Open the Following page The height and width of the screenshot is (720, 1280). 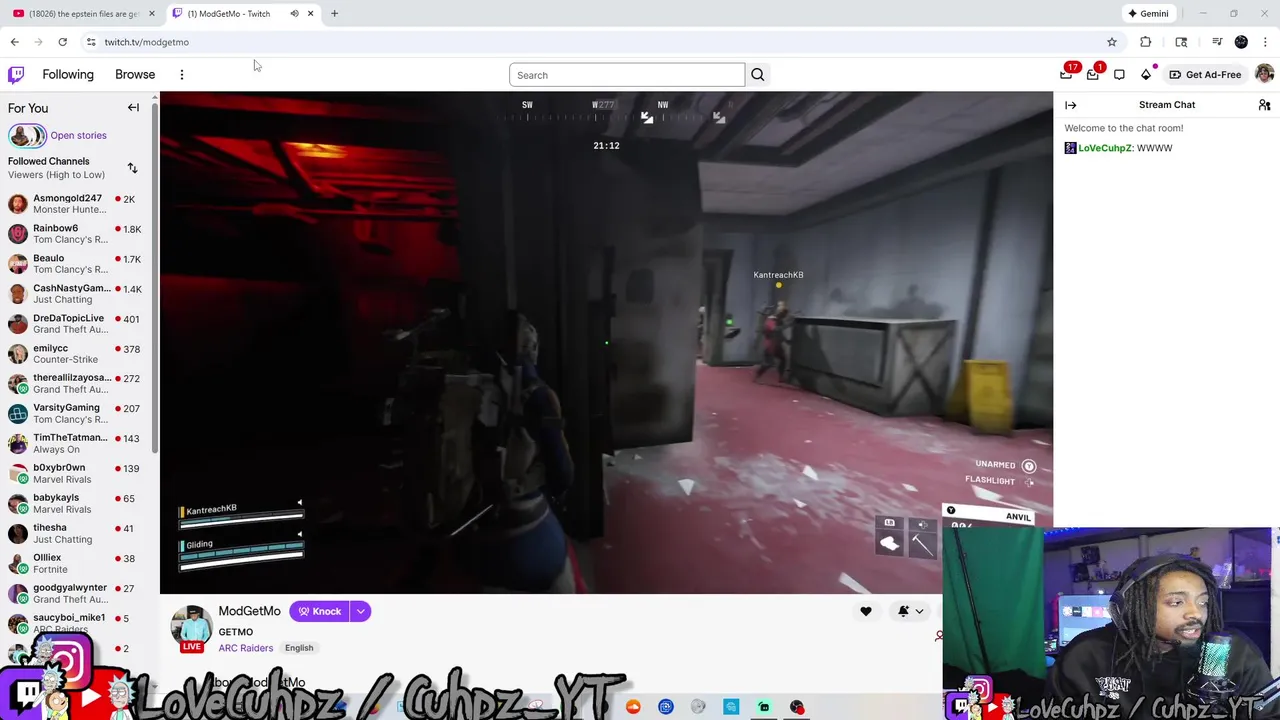(x=68, y=74)
